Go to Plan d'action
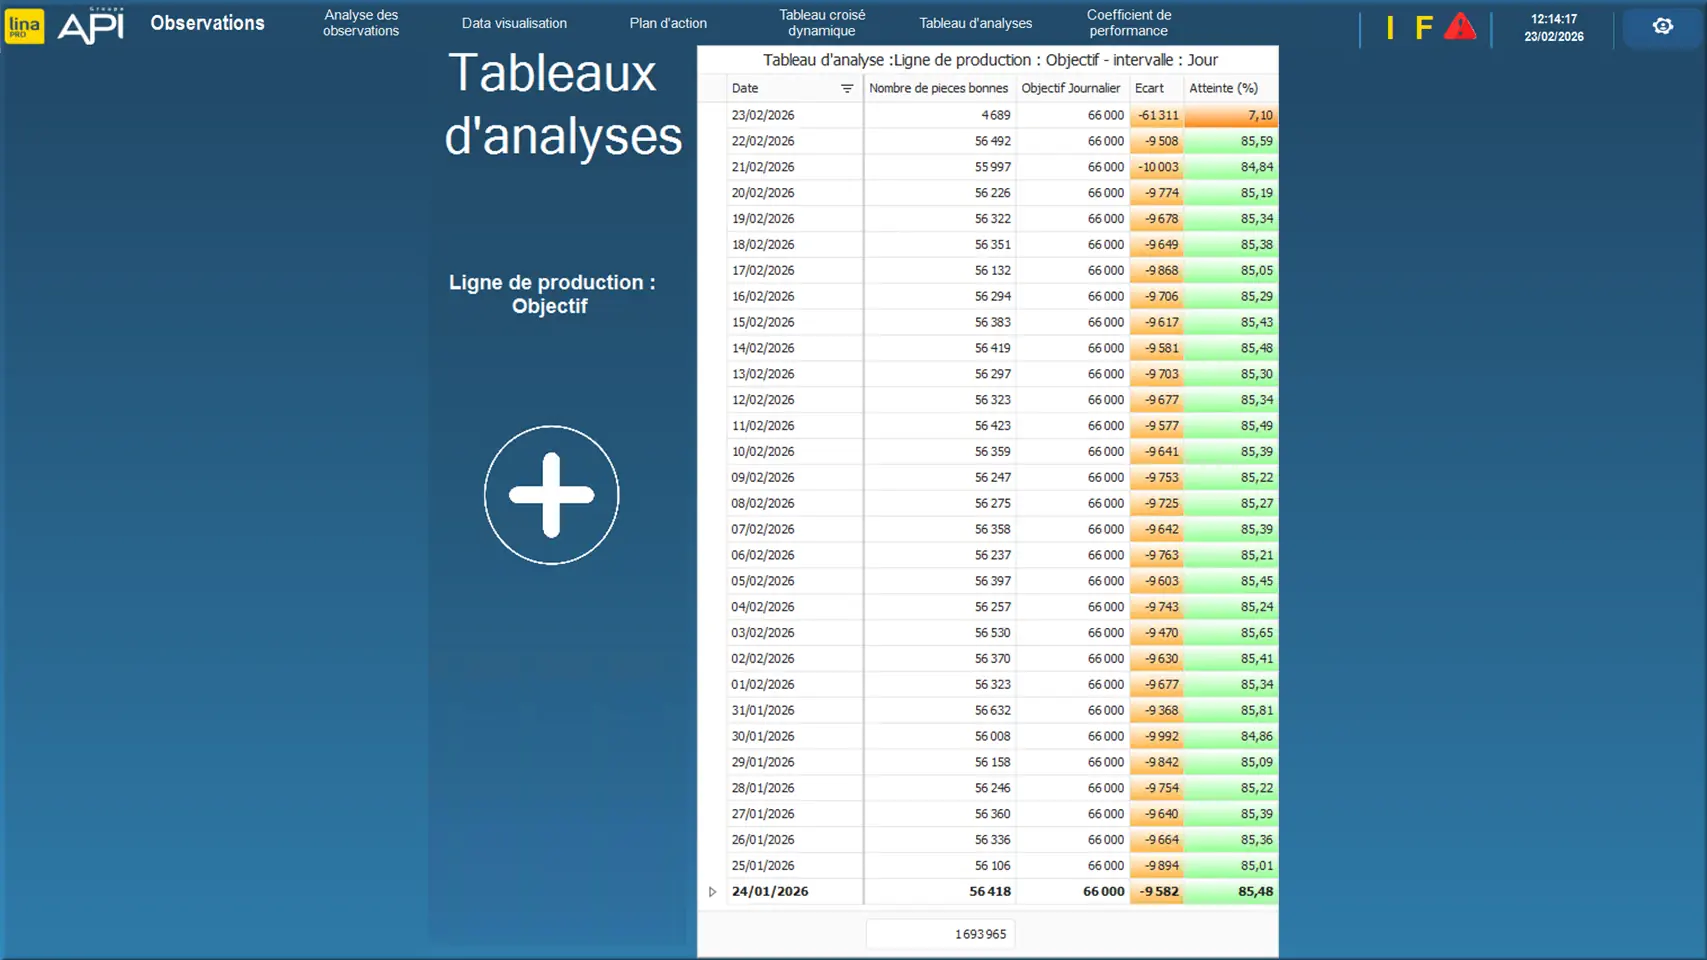 click(668, 23)
